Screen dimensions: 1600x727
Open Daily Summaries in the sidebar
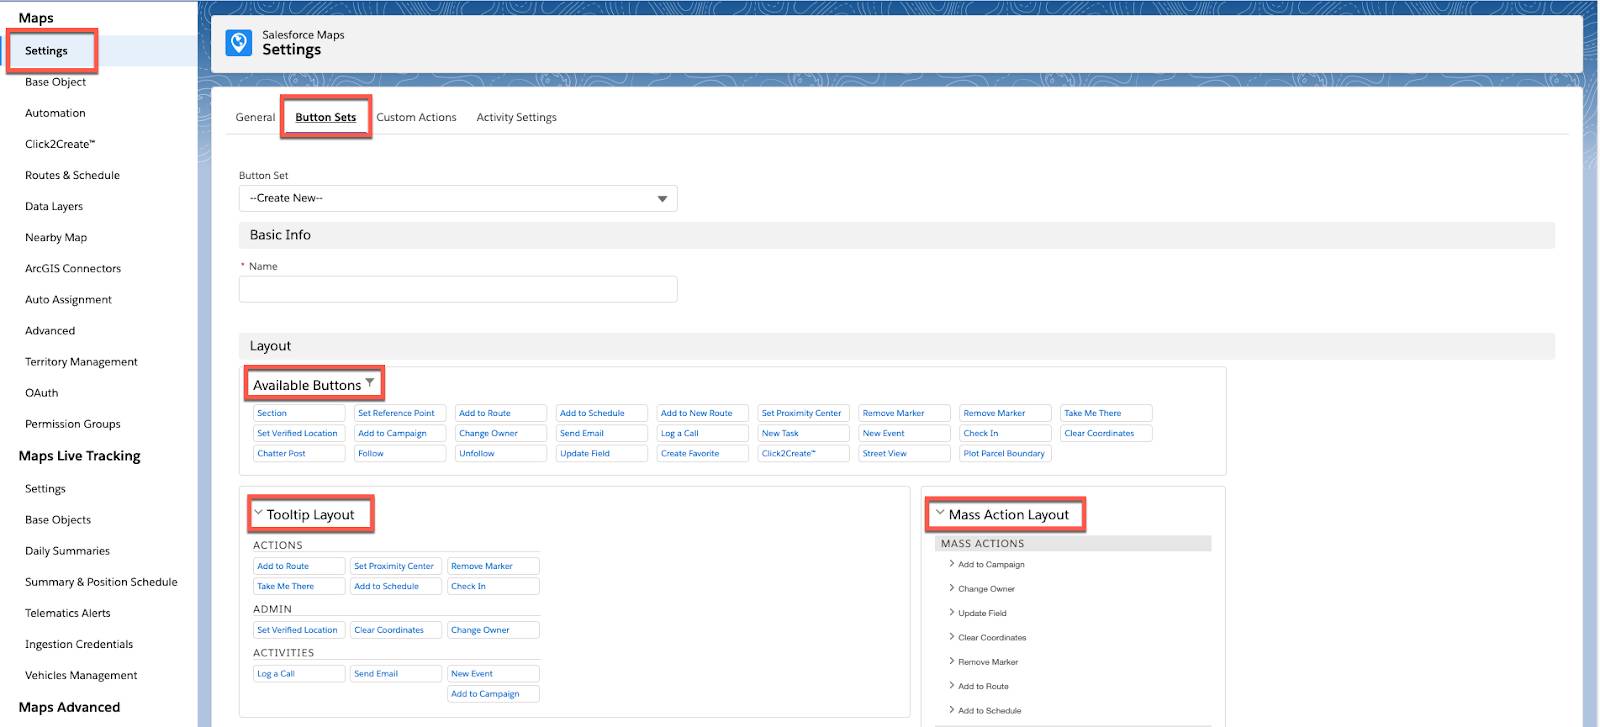(x=67, y=550)
